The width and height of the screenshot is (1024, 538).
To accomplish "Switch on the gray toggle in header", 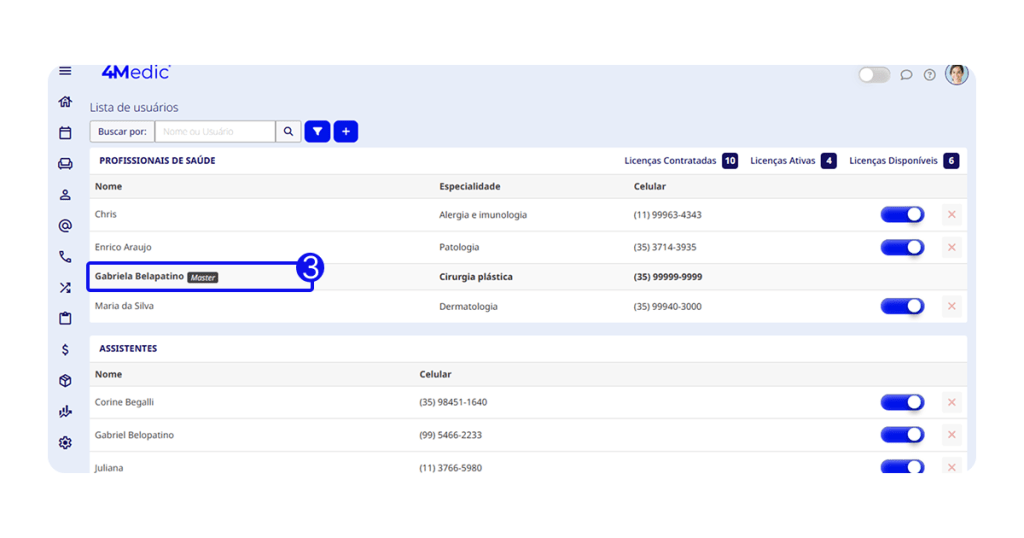I will [874, 75].
